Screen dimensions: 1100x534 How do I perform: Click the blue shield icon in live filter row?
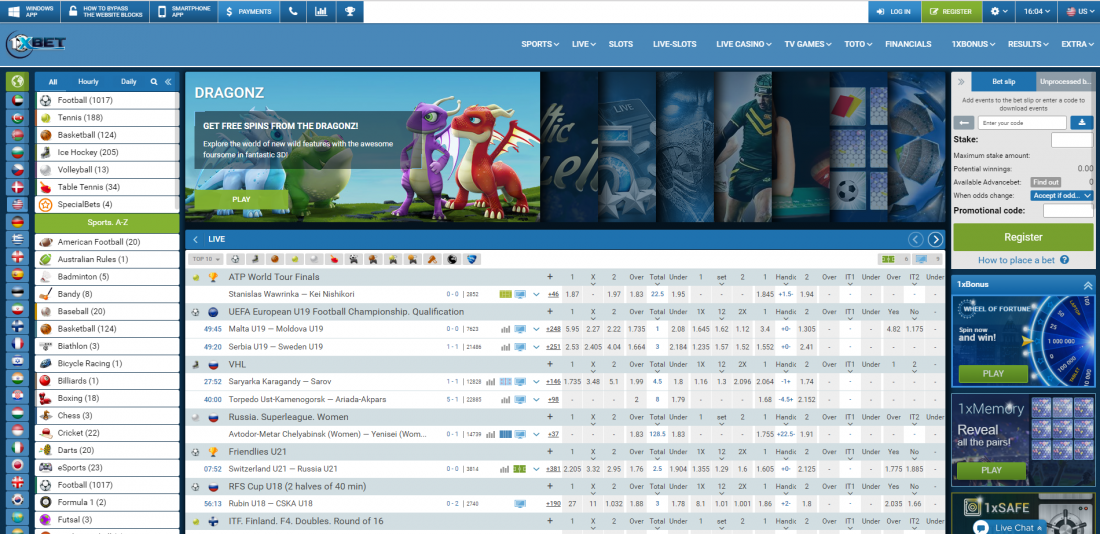(472, 260)
